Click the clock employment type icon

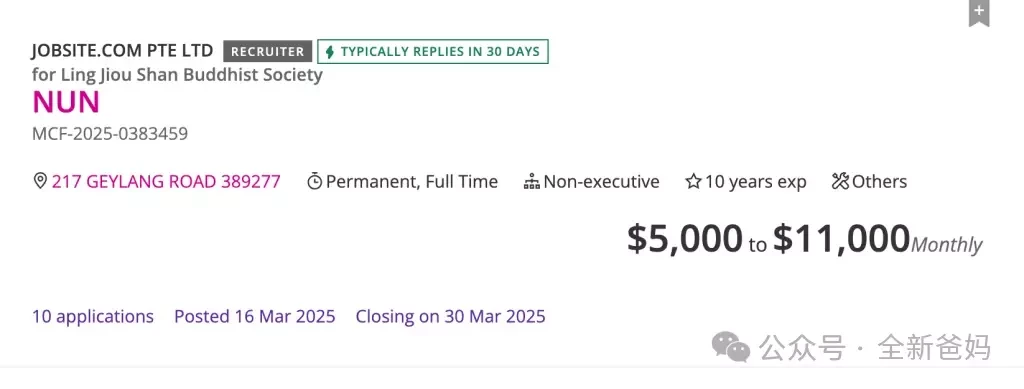315,181
